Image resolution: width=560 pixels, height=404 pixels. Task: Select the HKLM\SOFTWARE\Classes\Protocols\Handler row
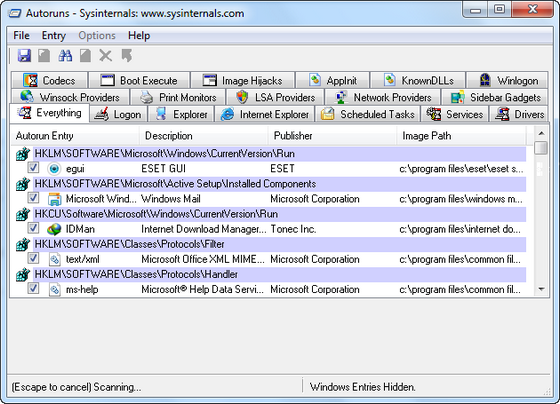(x=280, y=274)
